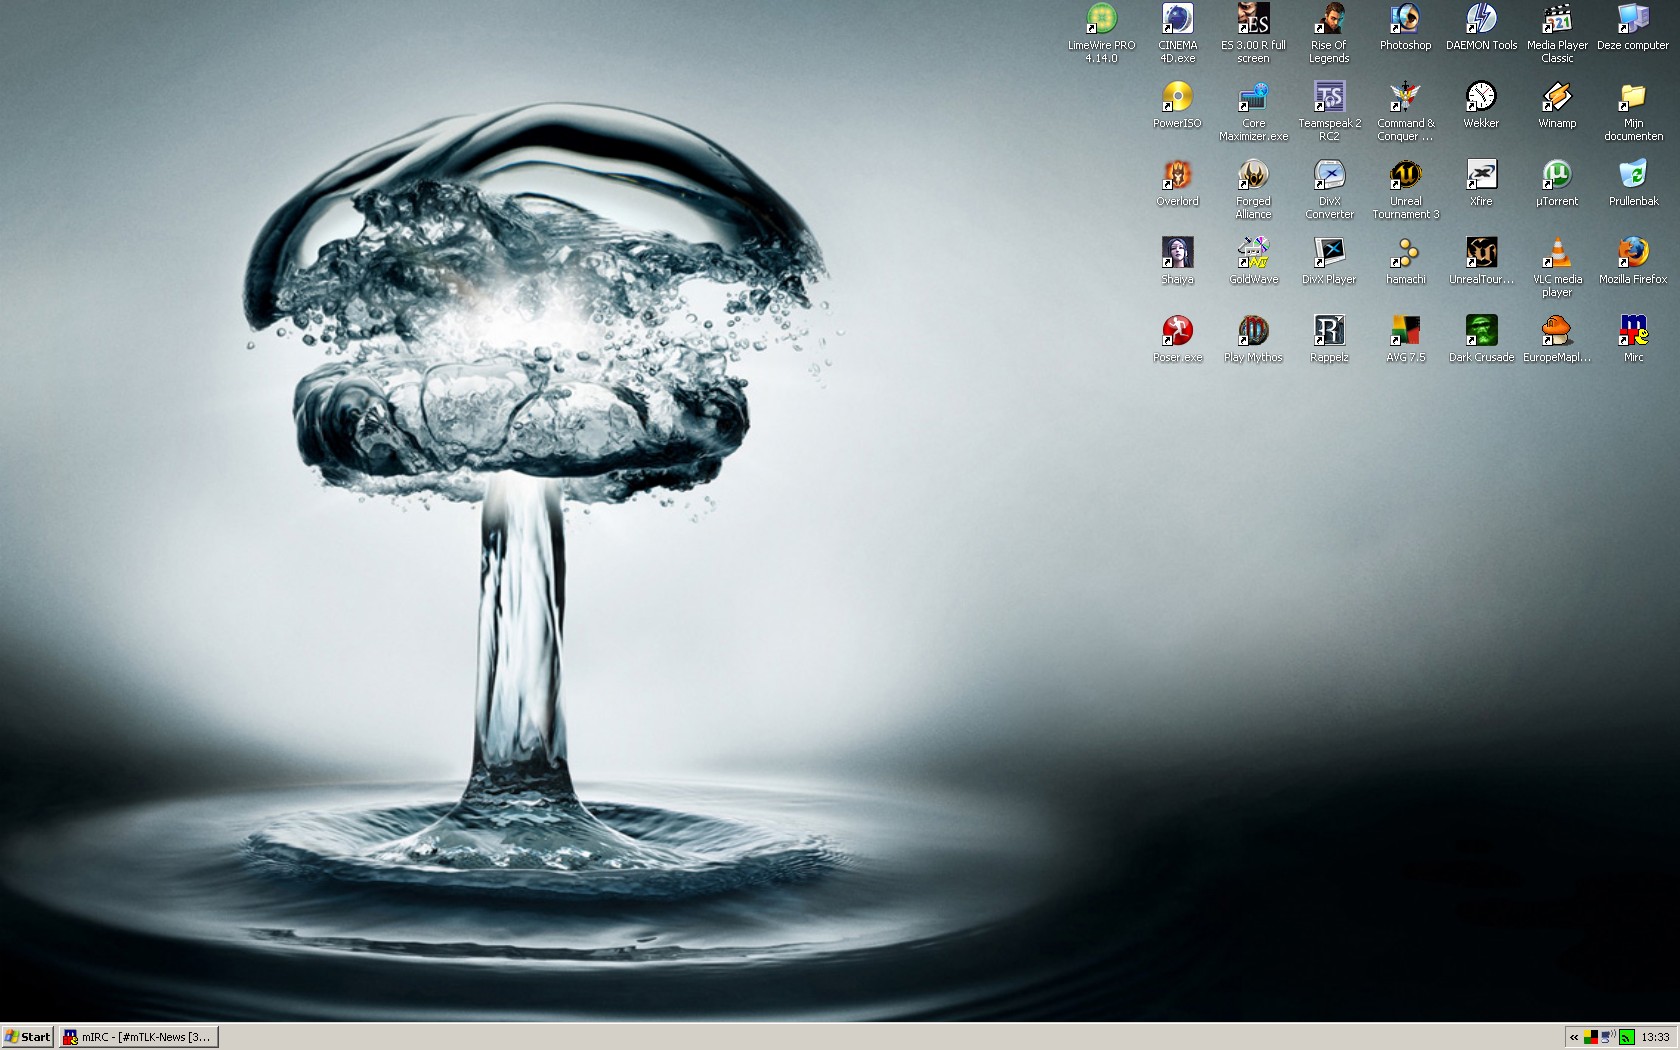This screenshot has height=1050, width=1680.
Task: Click the 13:33 system clock
Action: (1655, 1037)
